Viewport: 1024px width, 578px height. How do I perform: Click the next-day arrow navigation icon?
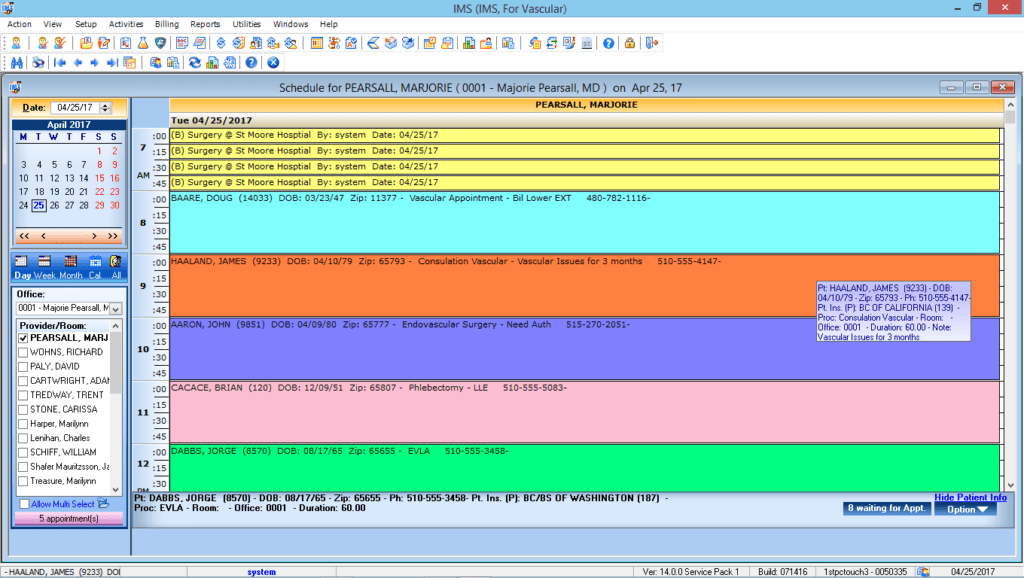[94, 62]
